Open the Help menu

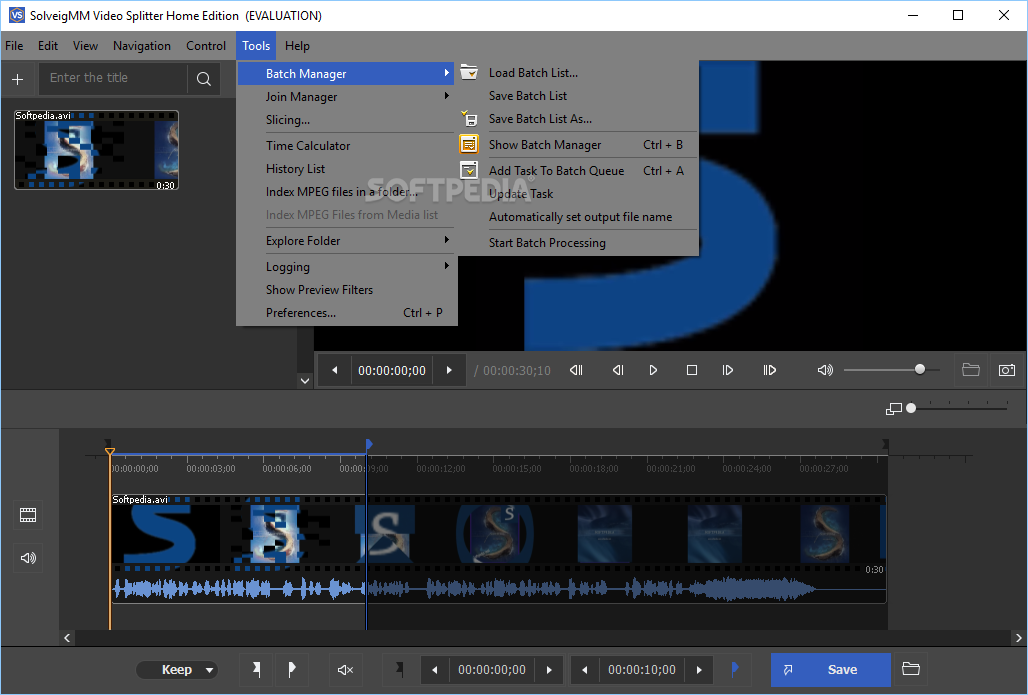tap(297, 46)
